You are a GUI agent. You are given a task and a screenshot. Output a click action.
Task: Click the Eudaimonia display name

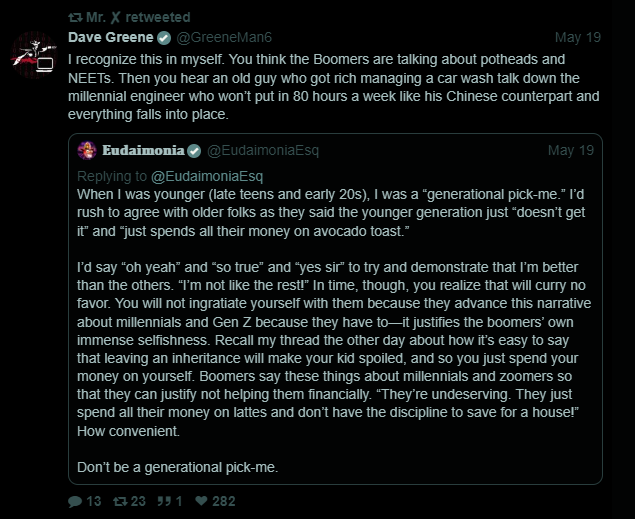click(x=143, y=150)
